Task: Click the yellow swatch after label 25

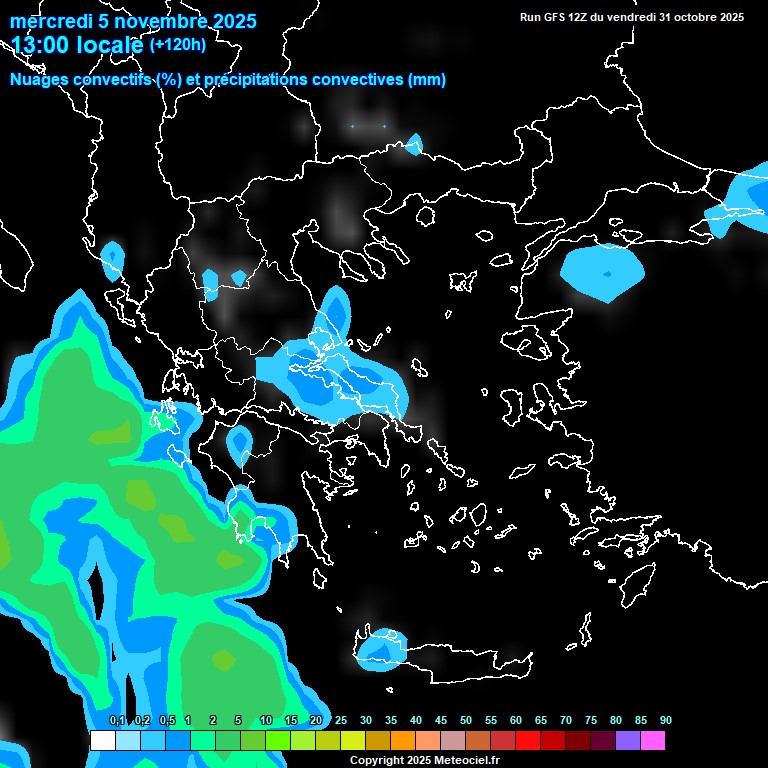Action: (352, 741)
